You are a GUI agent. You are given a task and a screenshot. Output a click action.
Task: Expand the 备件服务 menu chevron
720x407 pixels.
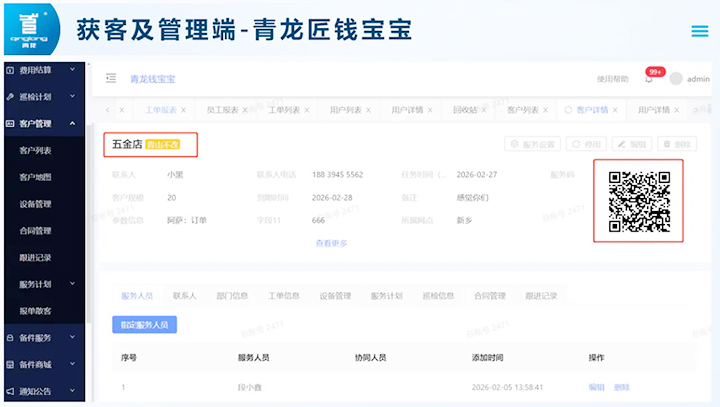(72, 337)
